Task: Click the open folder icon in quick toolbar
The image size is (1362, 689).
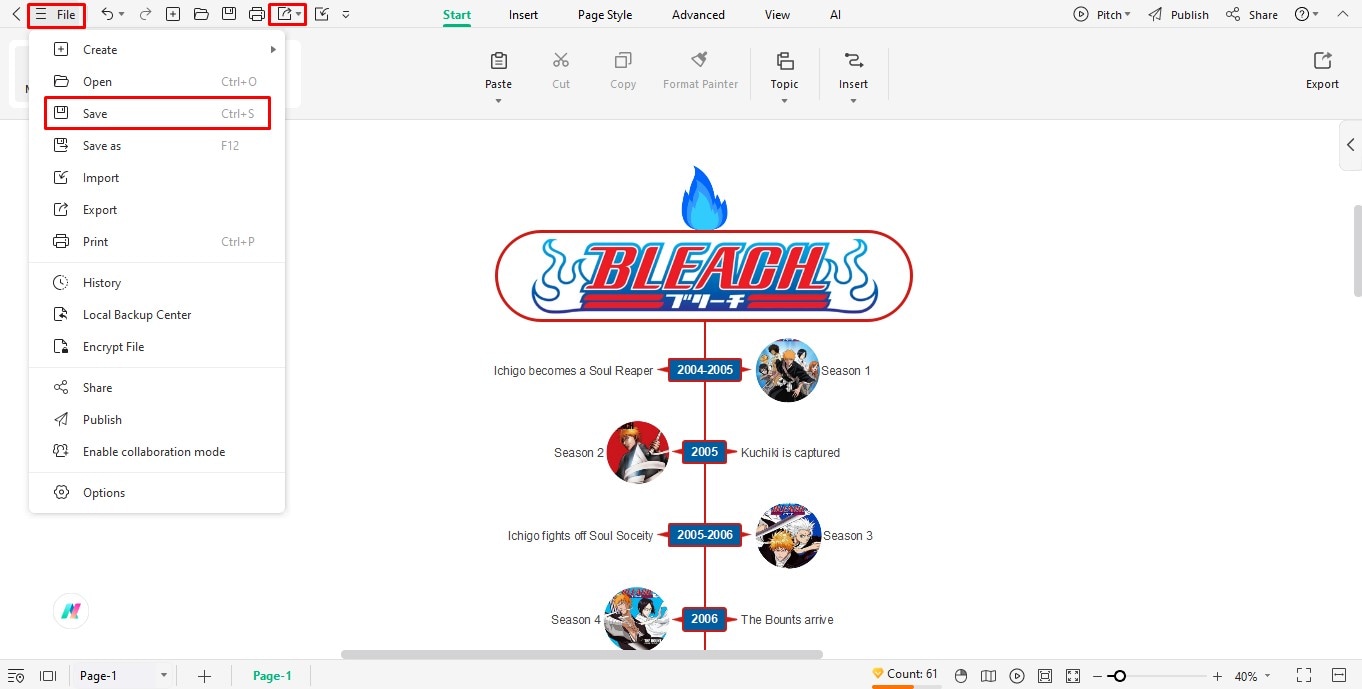Action: pos(201,15)
